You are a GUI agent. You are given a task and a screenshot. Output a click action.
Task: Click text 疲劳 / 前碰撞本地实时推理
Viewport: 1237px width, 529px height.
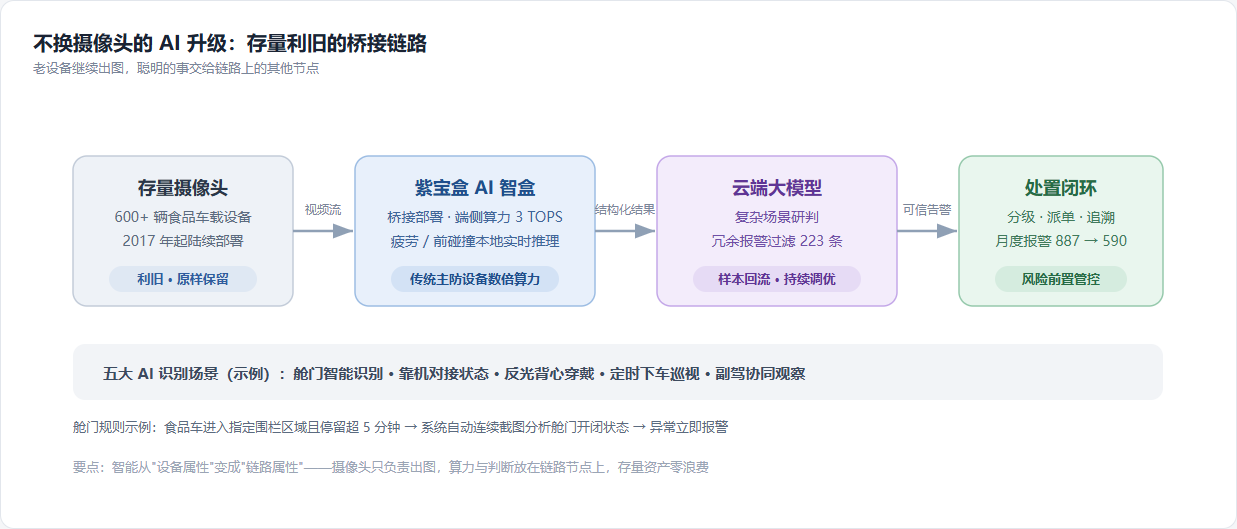(x=475, y=240)
